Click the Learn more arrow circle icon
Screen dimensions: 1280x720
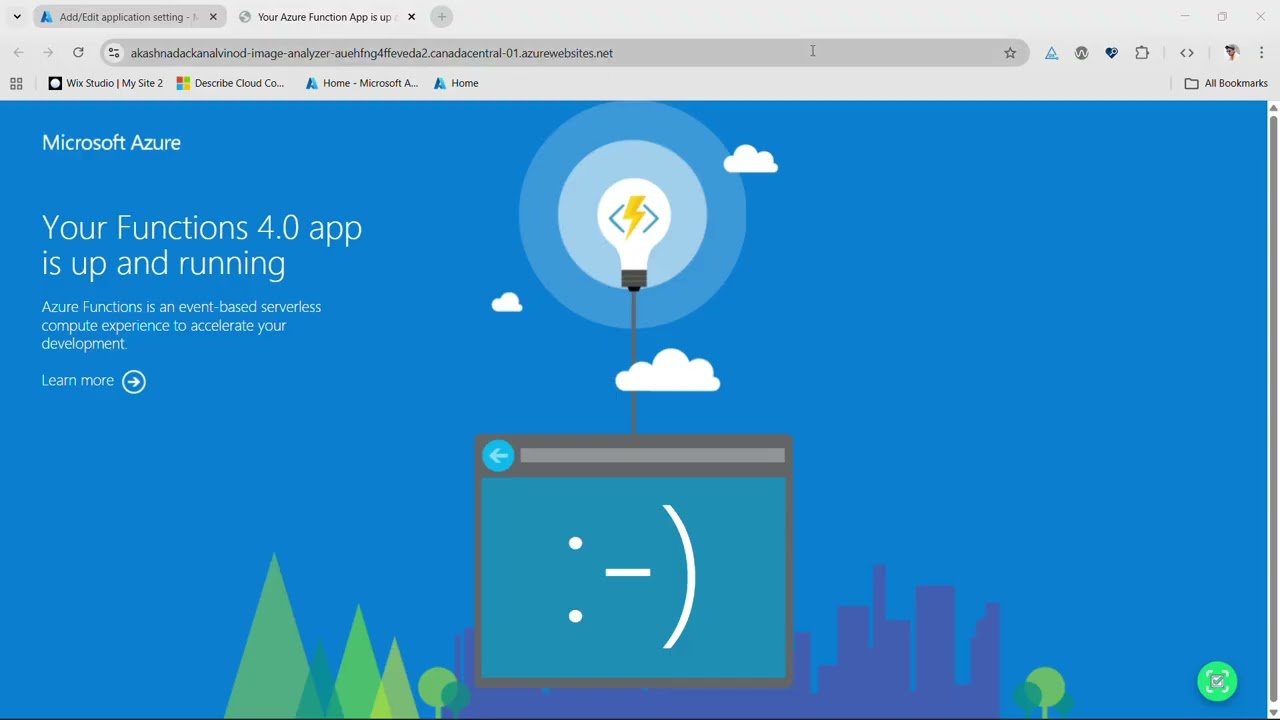[x=133, y=381]
